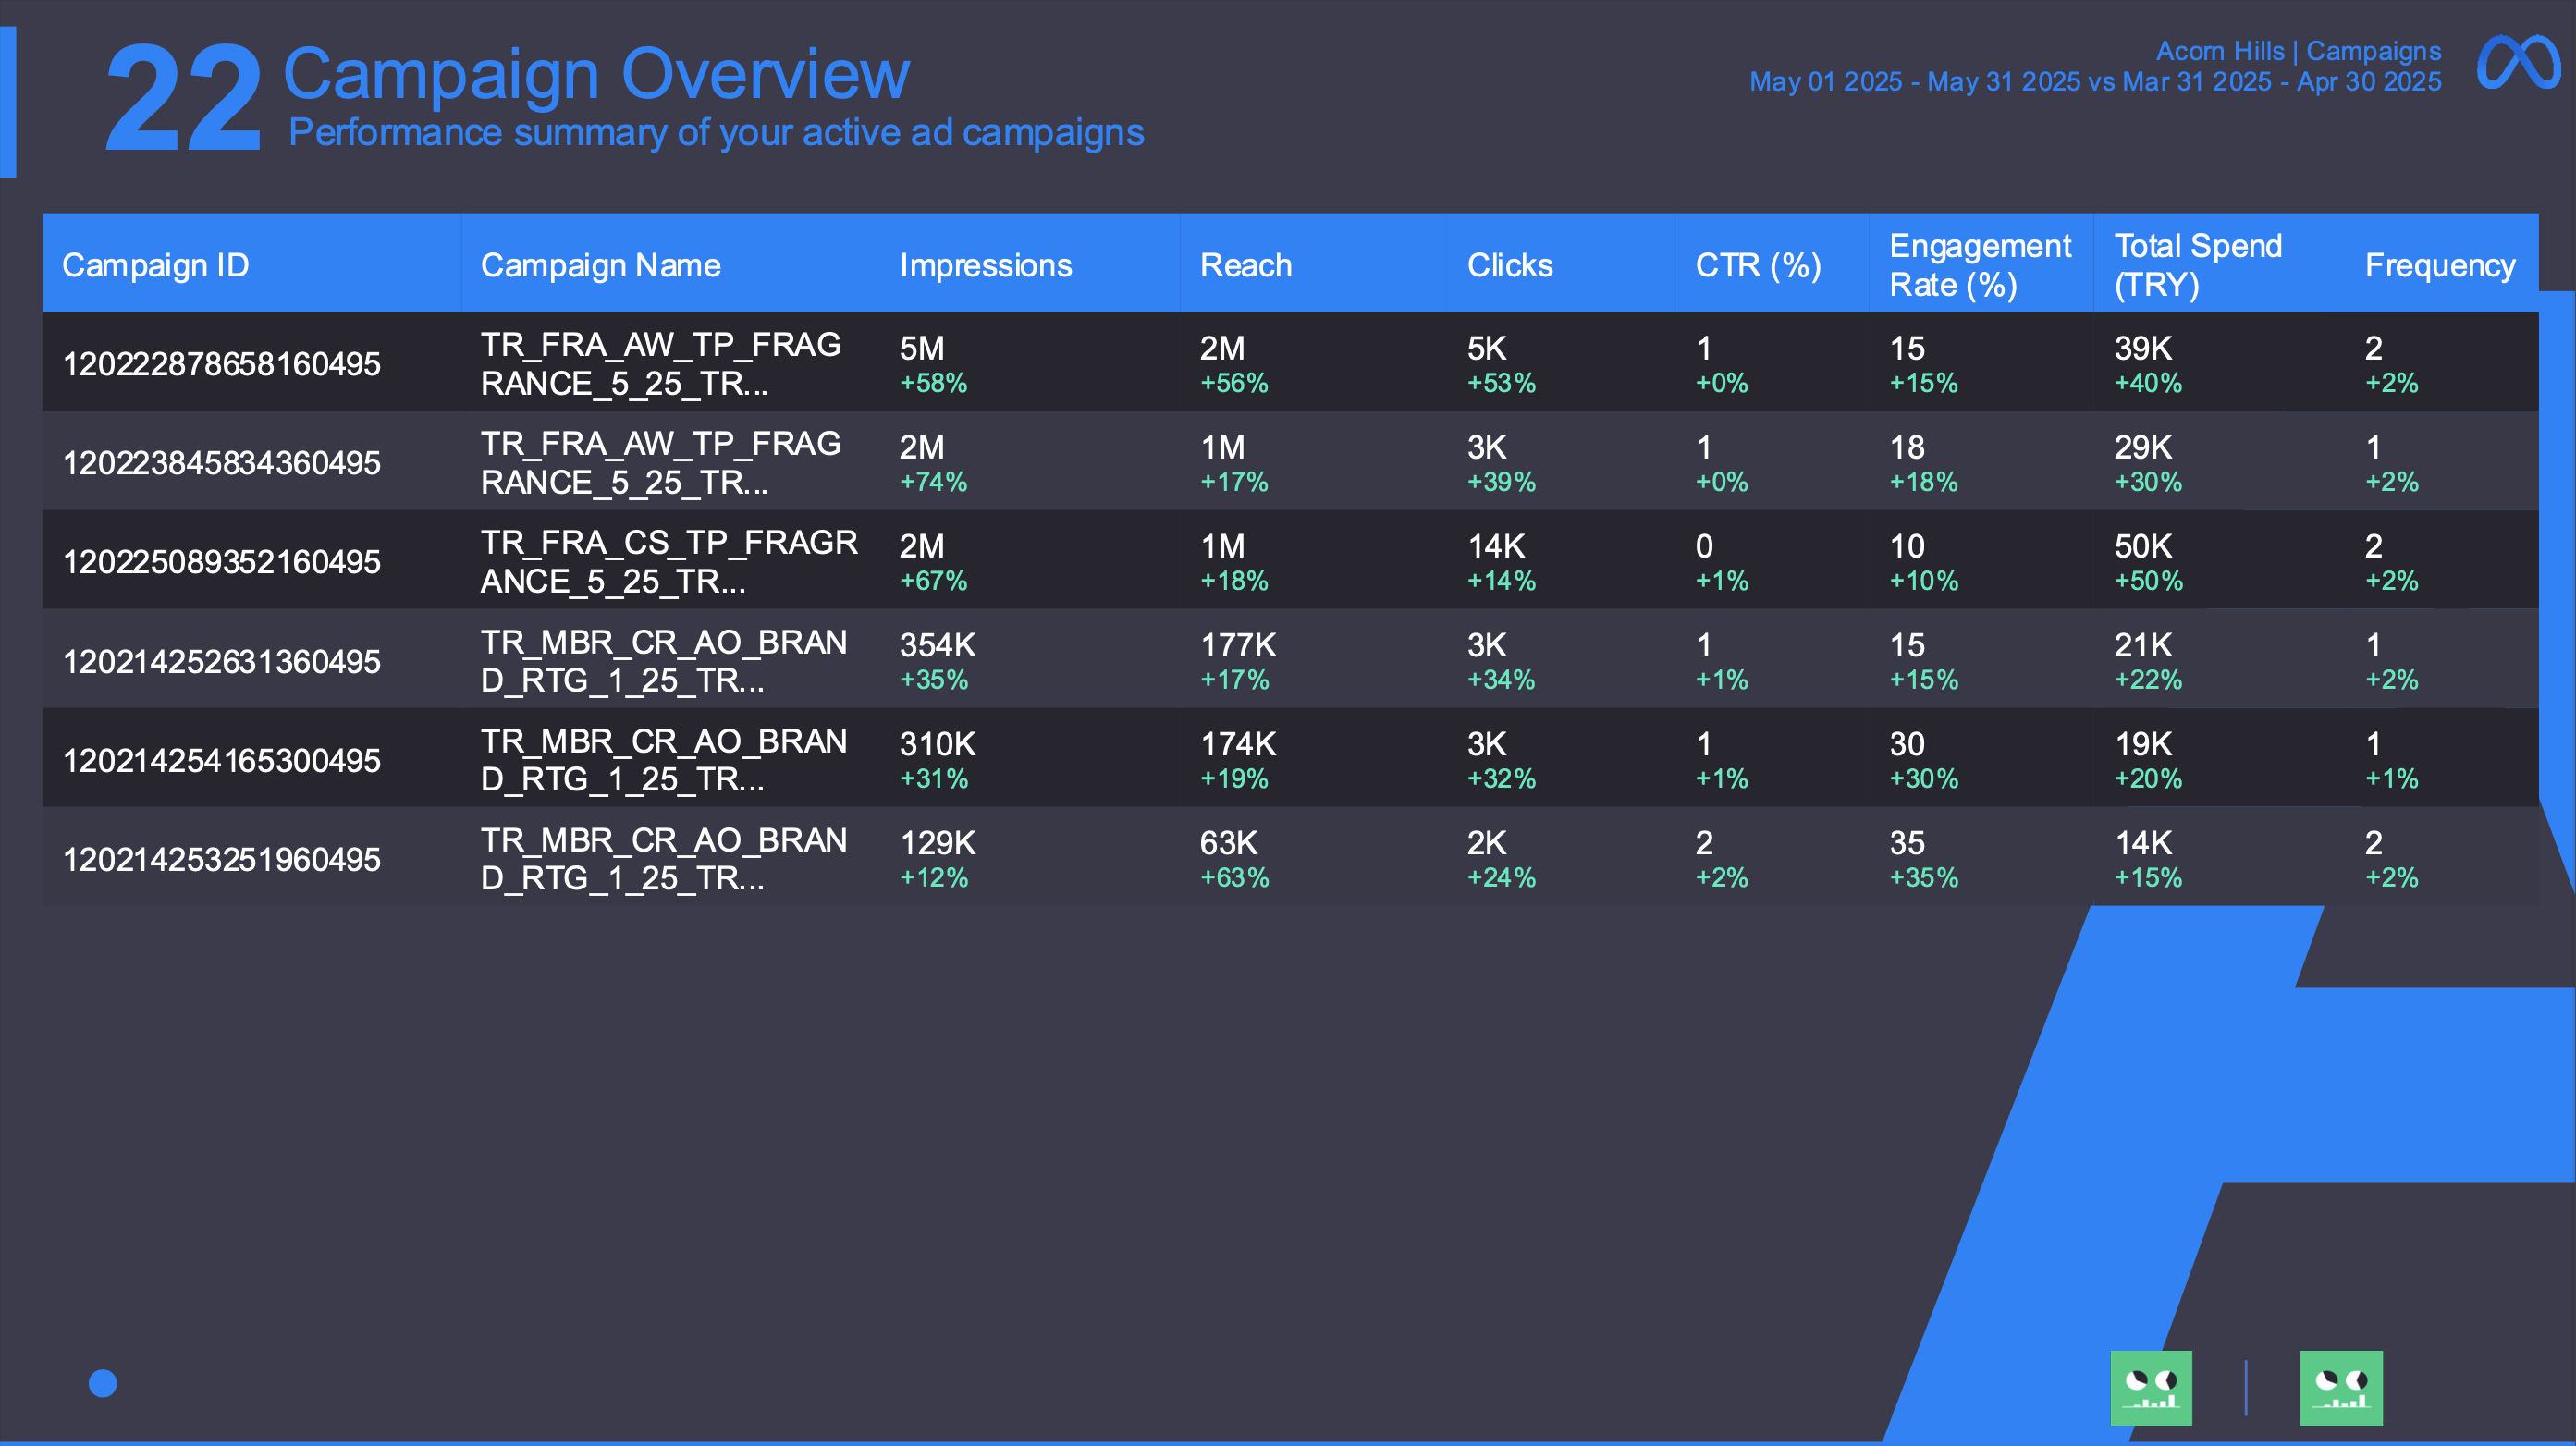Click the 19K total spend value

[x=2143, y=744]
